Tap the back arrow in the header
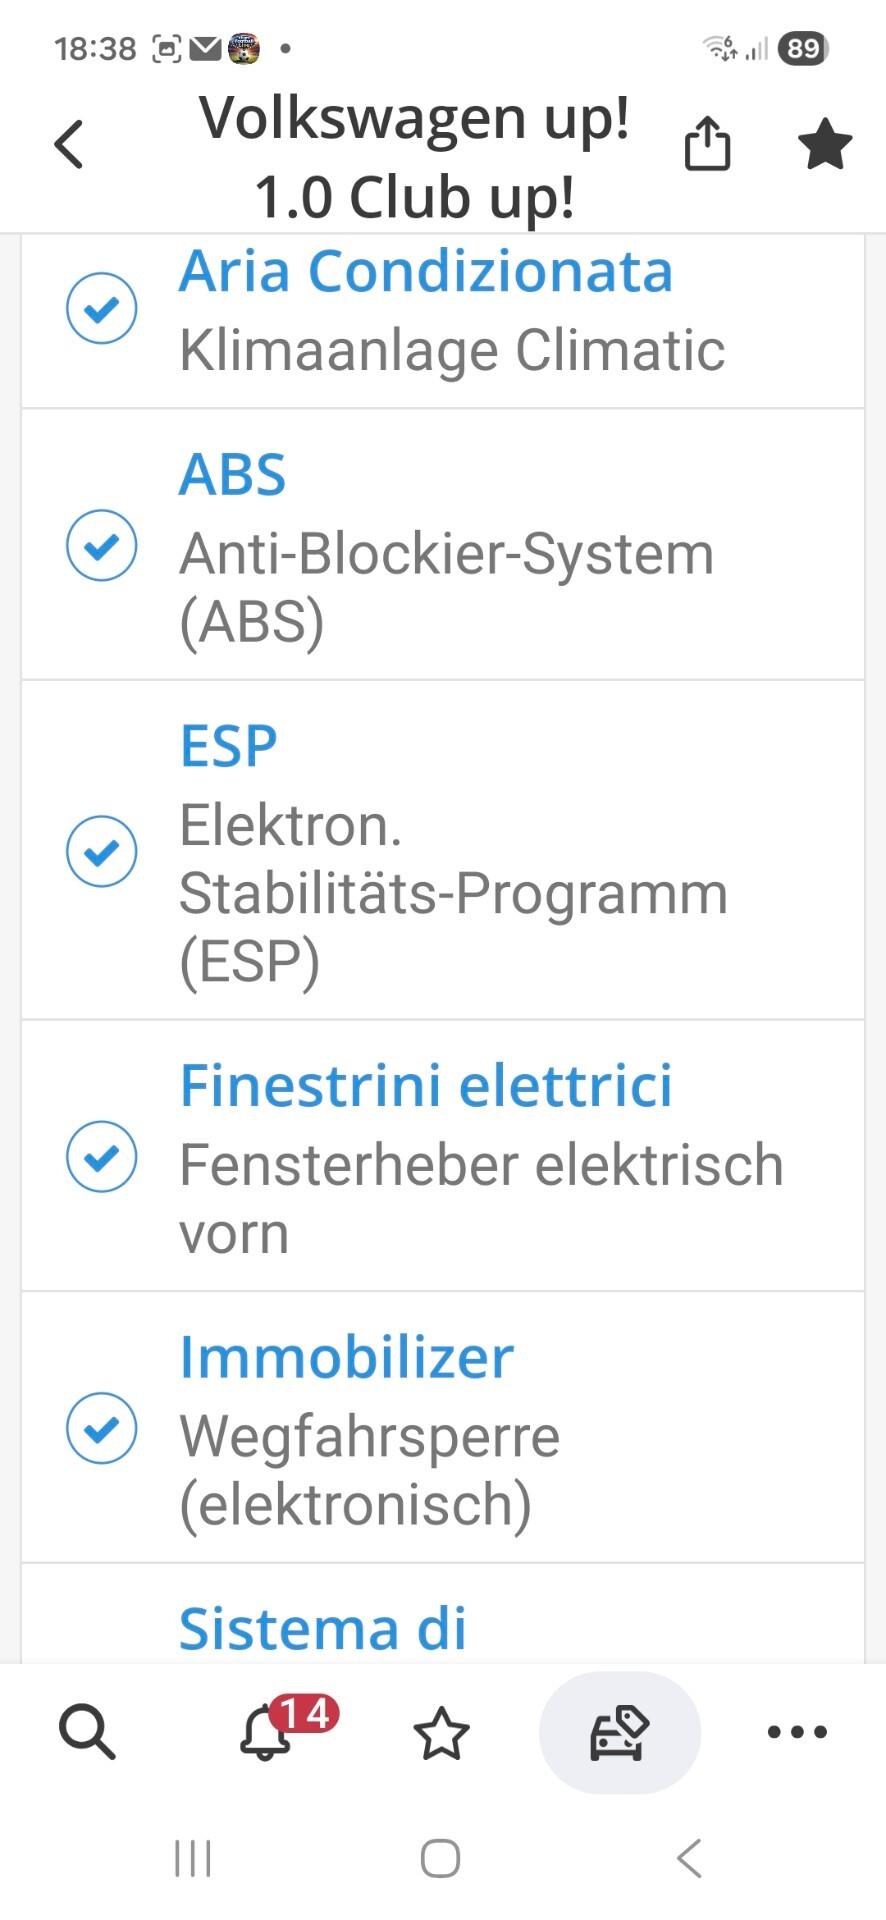 68,144
